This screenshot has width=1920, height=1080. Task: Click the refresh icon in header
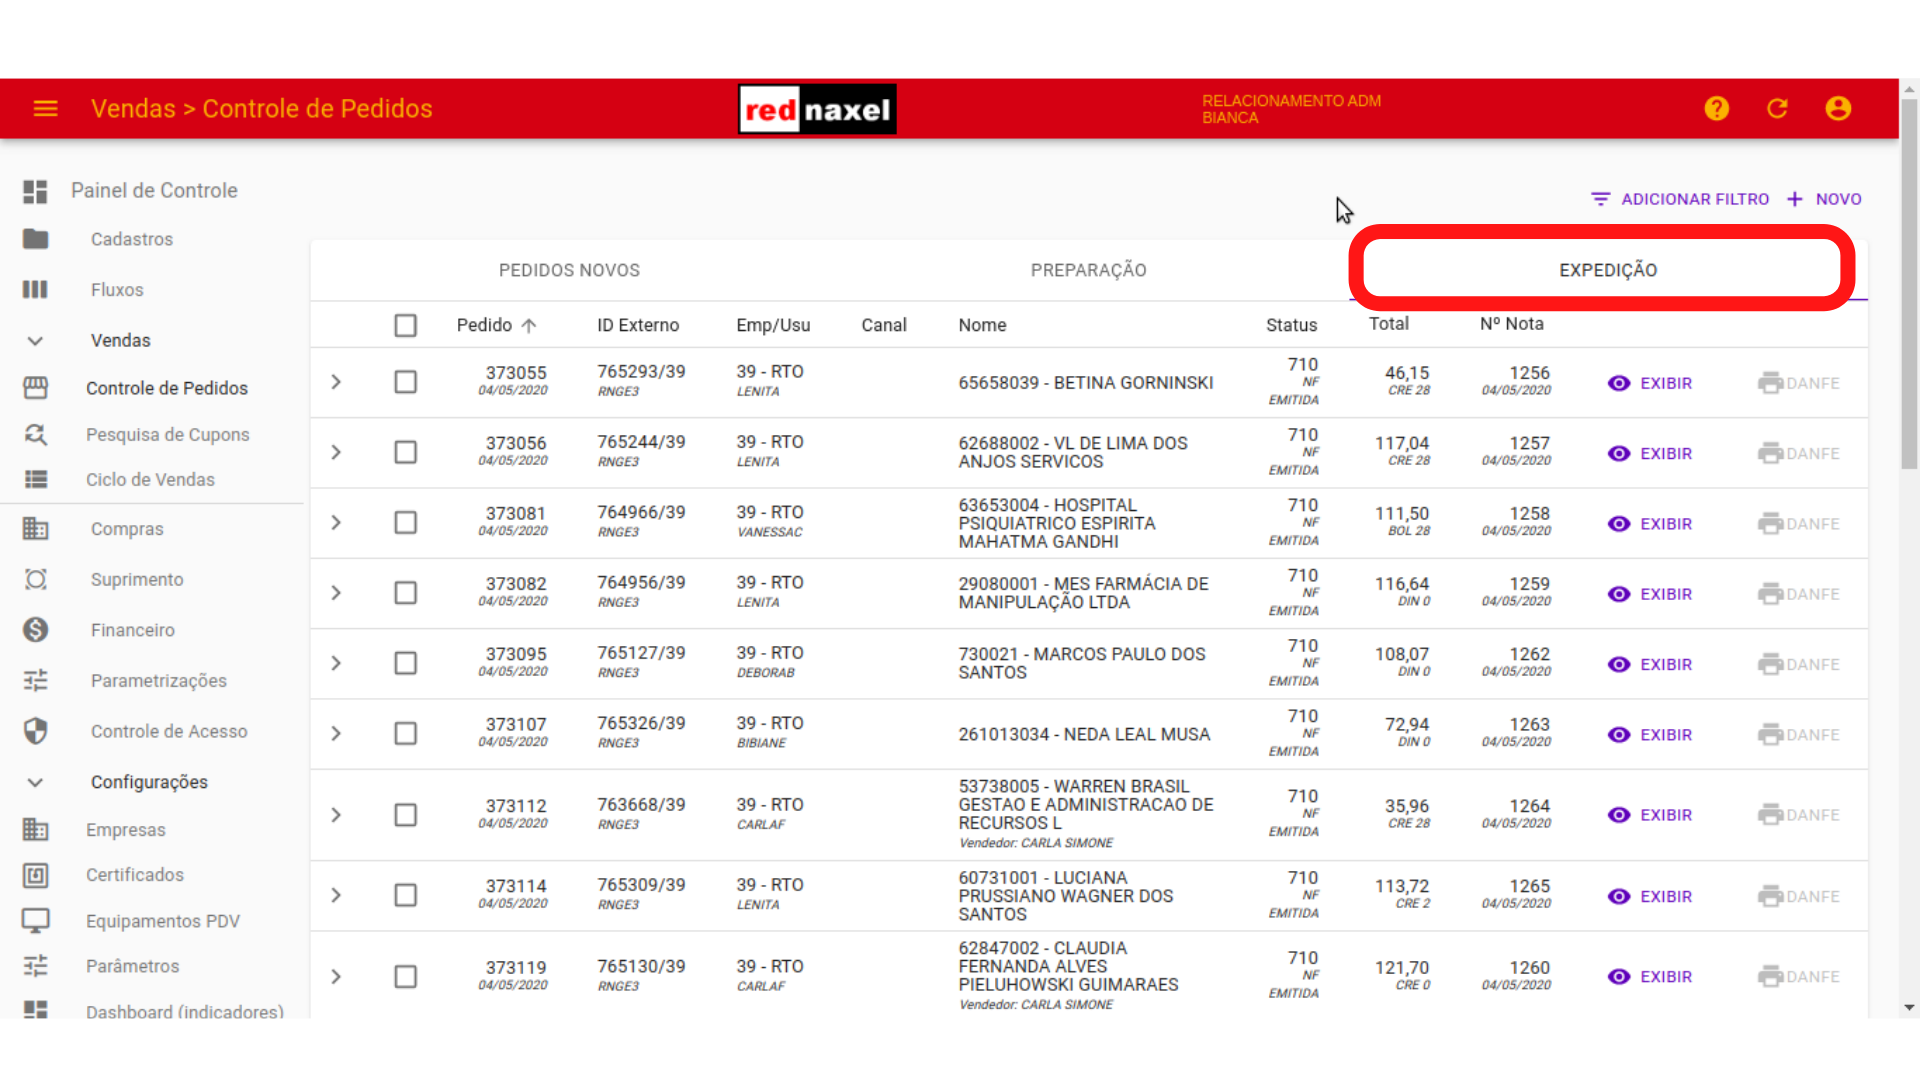pos(1777,109)
